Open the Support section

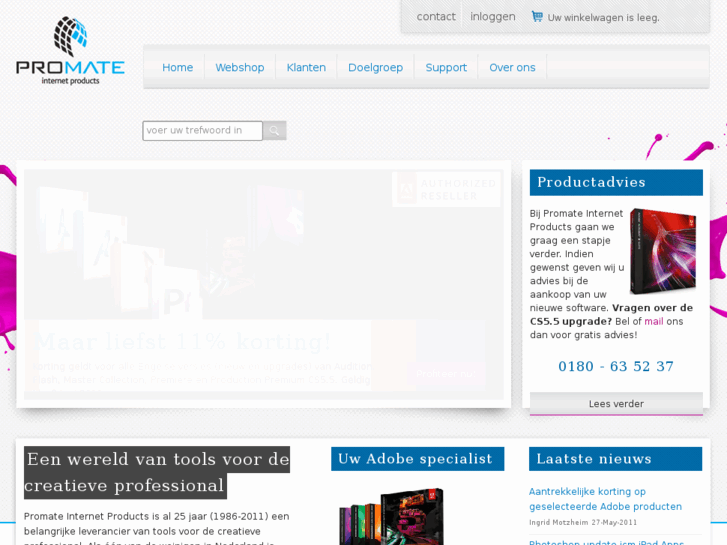point(446,68)
